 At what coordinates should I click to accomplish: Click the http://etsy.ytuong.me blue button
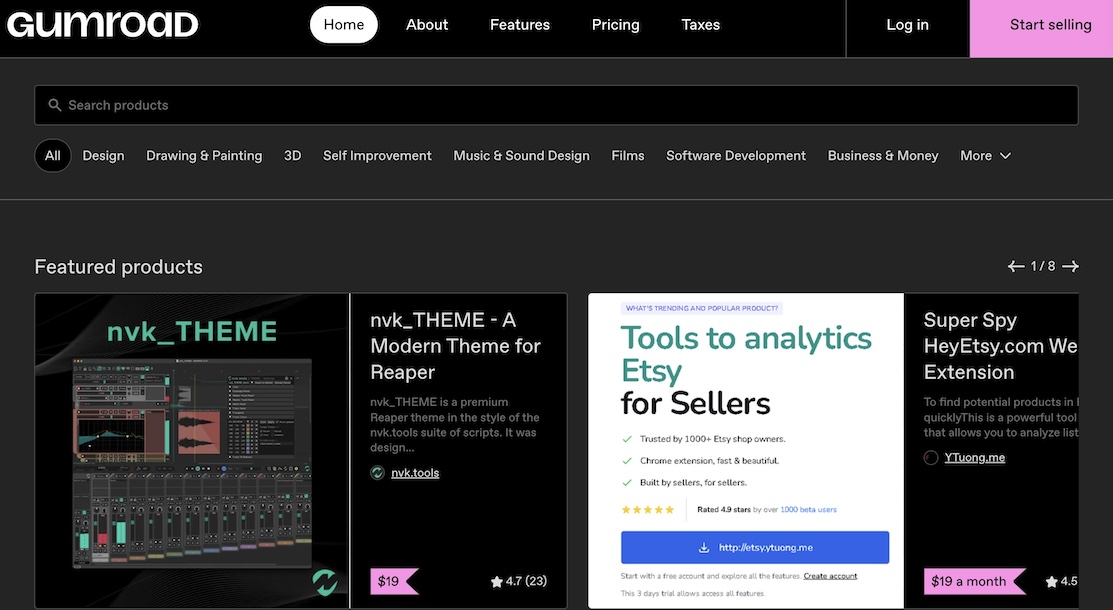coord(755,548)
